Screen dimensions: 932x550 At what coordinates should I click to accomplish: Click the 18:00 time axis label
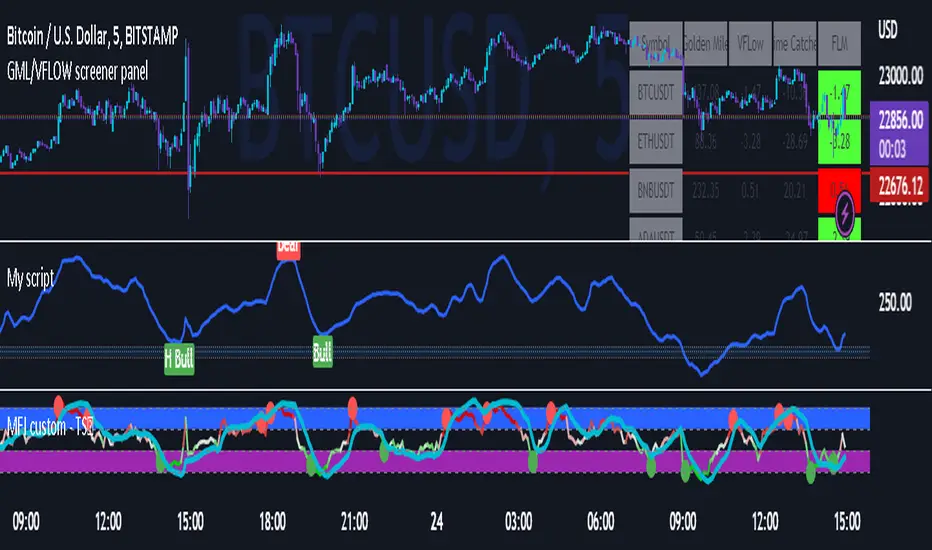(x=272, y=522)
